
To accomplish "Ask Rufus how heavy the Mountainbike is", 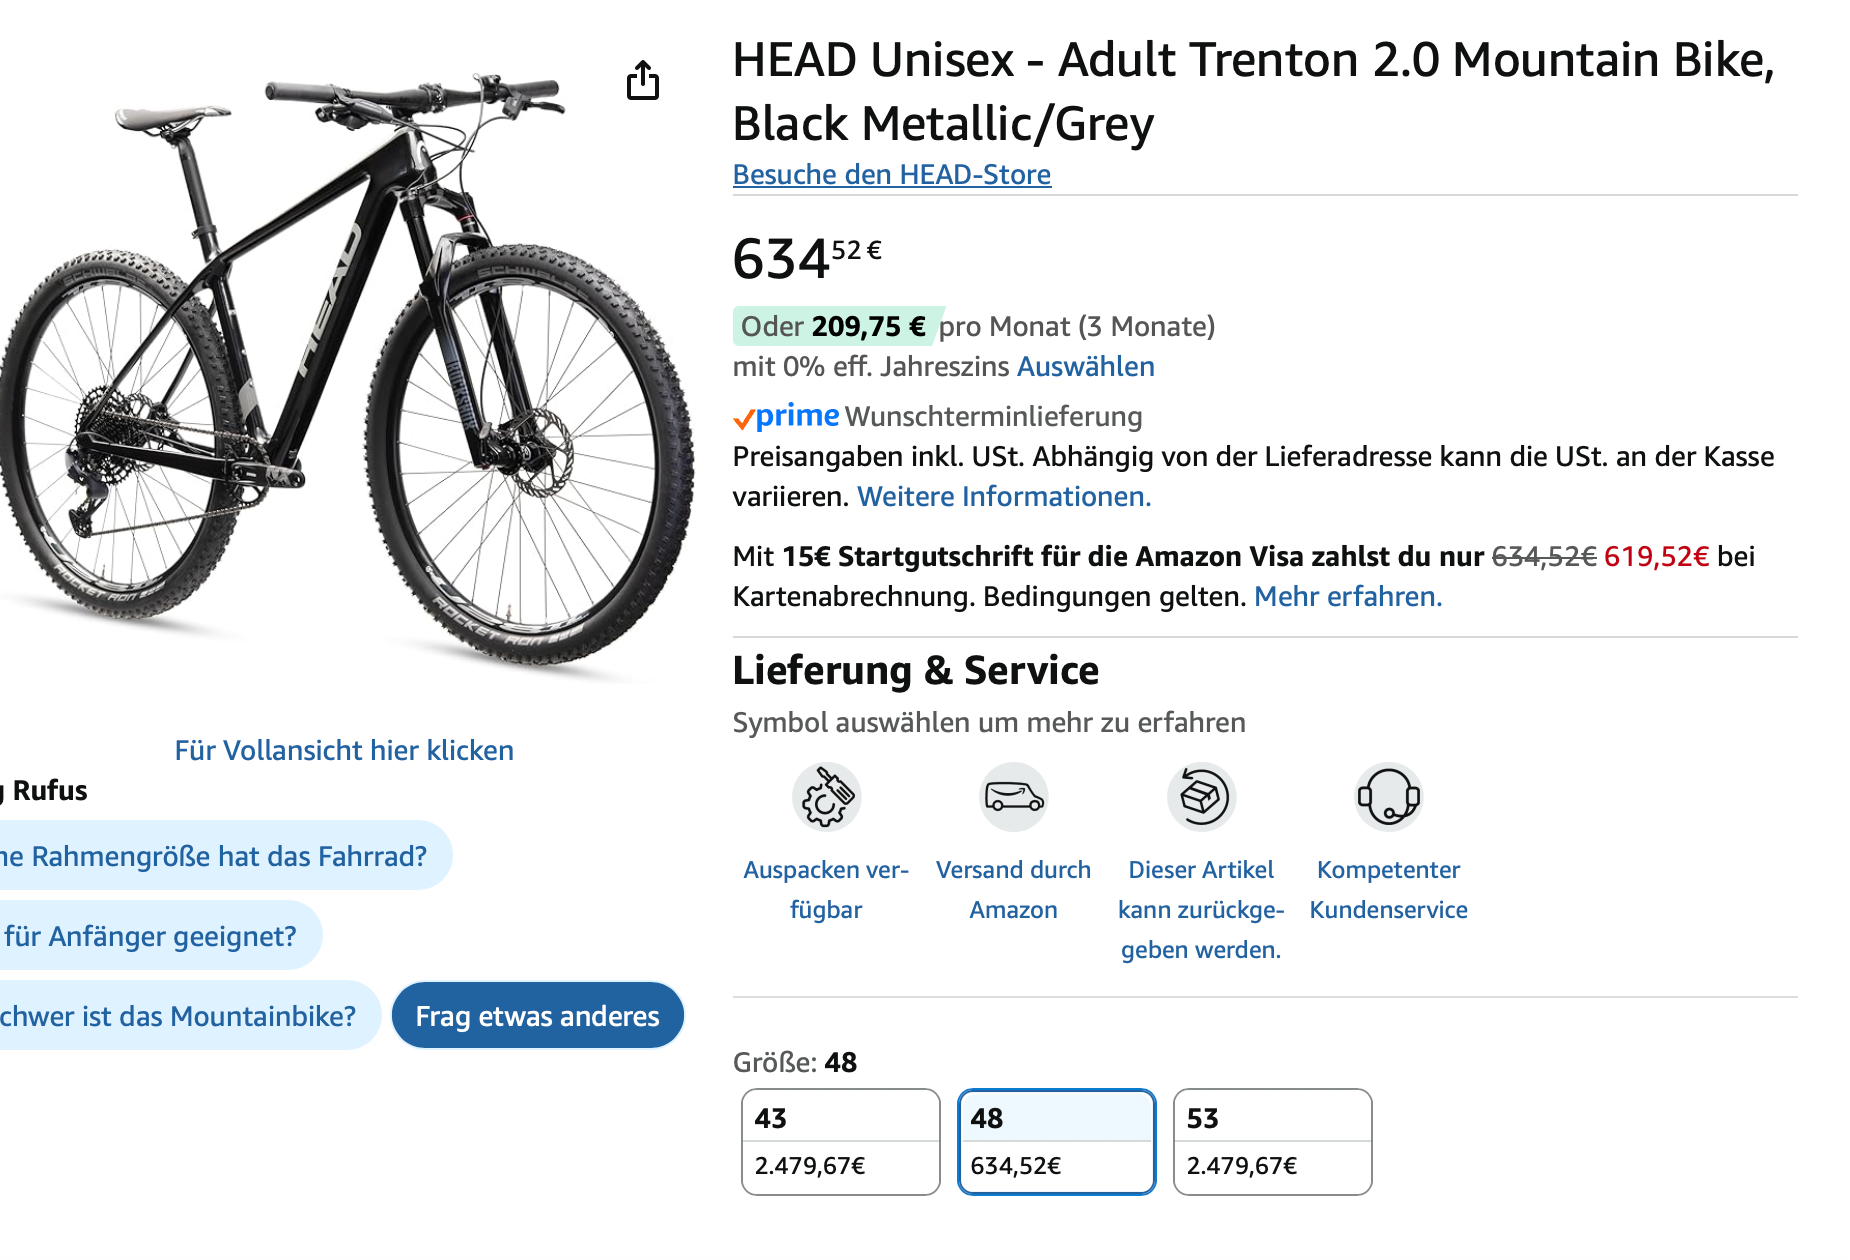I will [180, 1016].
